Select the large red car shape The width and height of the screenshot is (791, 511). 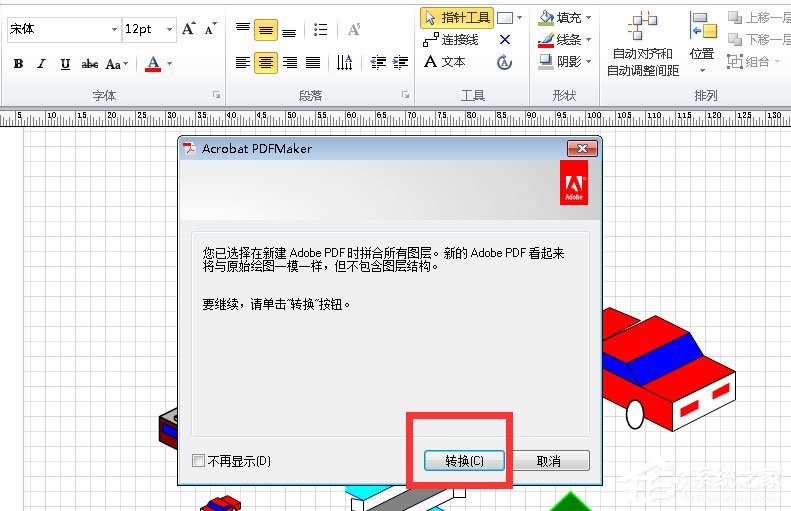(668, 369)
